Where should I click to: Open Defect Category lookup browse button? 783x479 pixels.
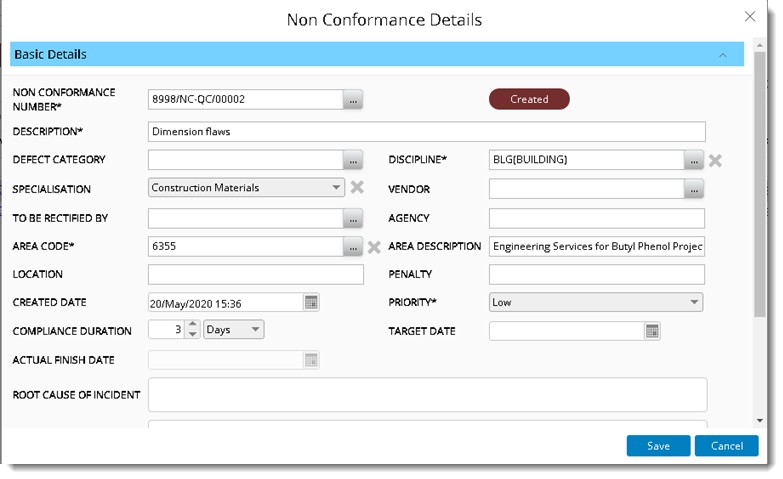(353, 160)
